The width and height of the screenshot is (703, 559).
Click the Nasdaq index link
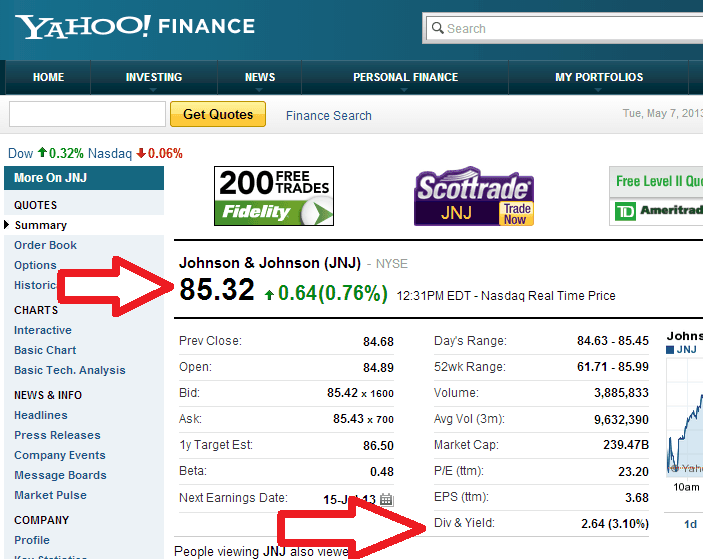110,153
